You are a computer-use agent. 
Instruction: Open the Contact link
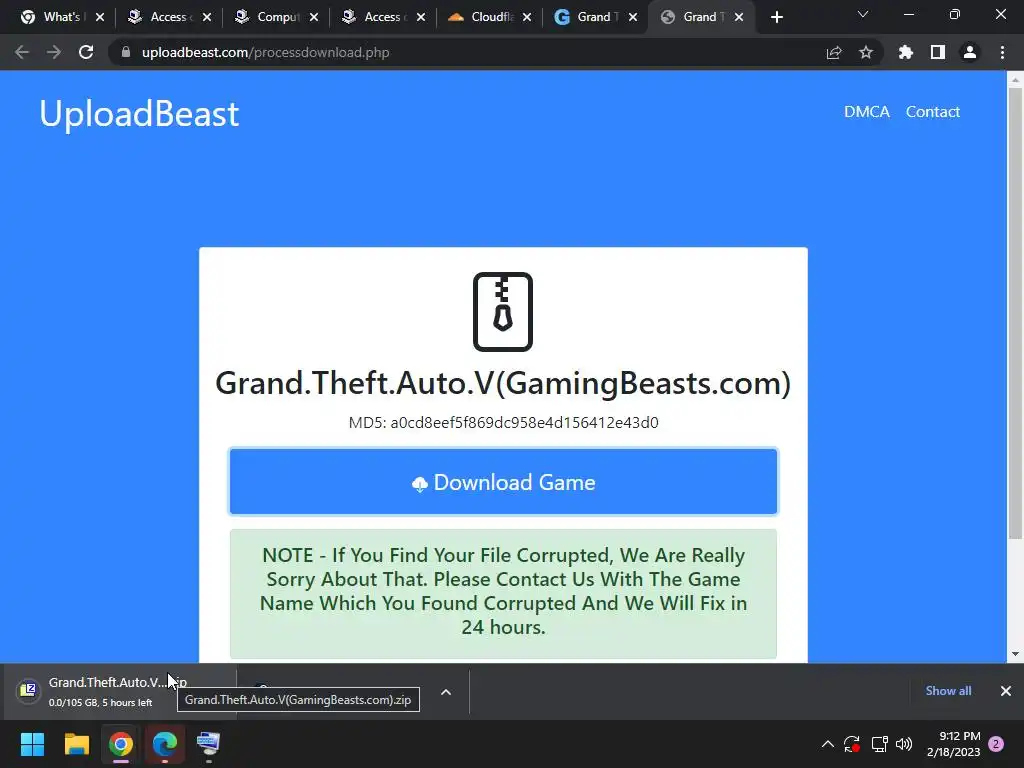click(x=933, y=112)
